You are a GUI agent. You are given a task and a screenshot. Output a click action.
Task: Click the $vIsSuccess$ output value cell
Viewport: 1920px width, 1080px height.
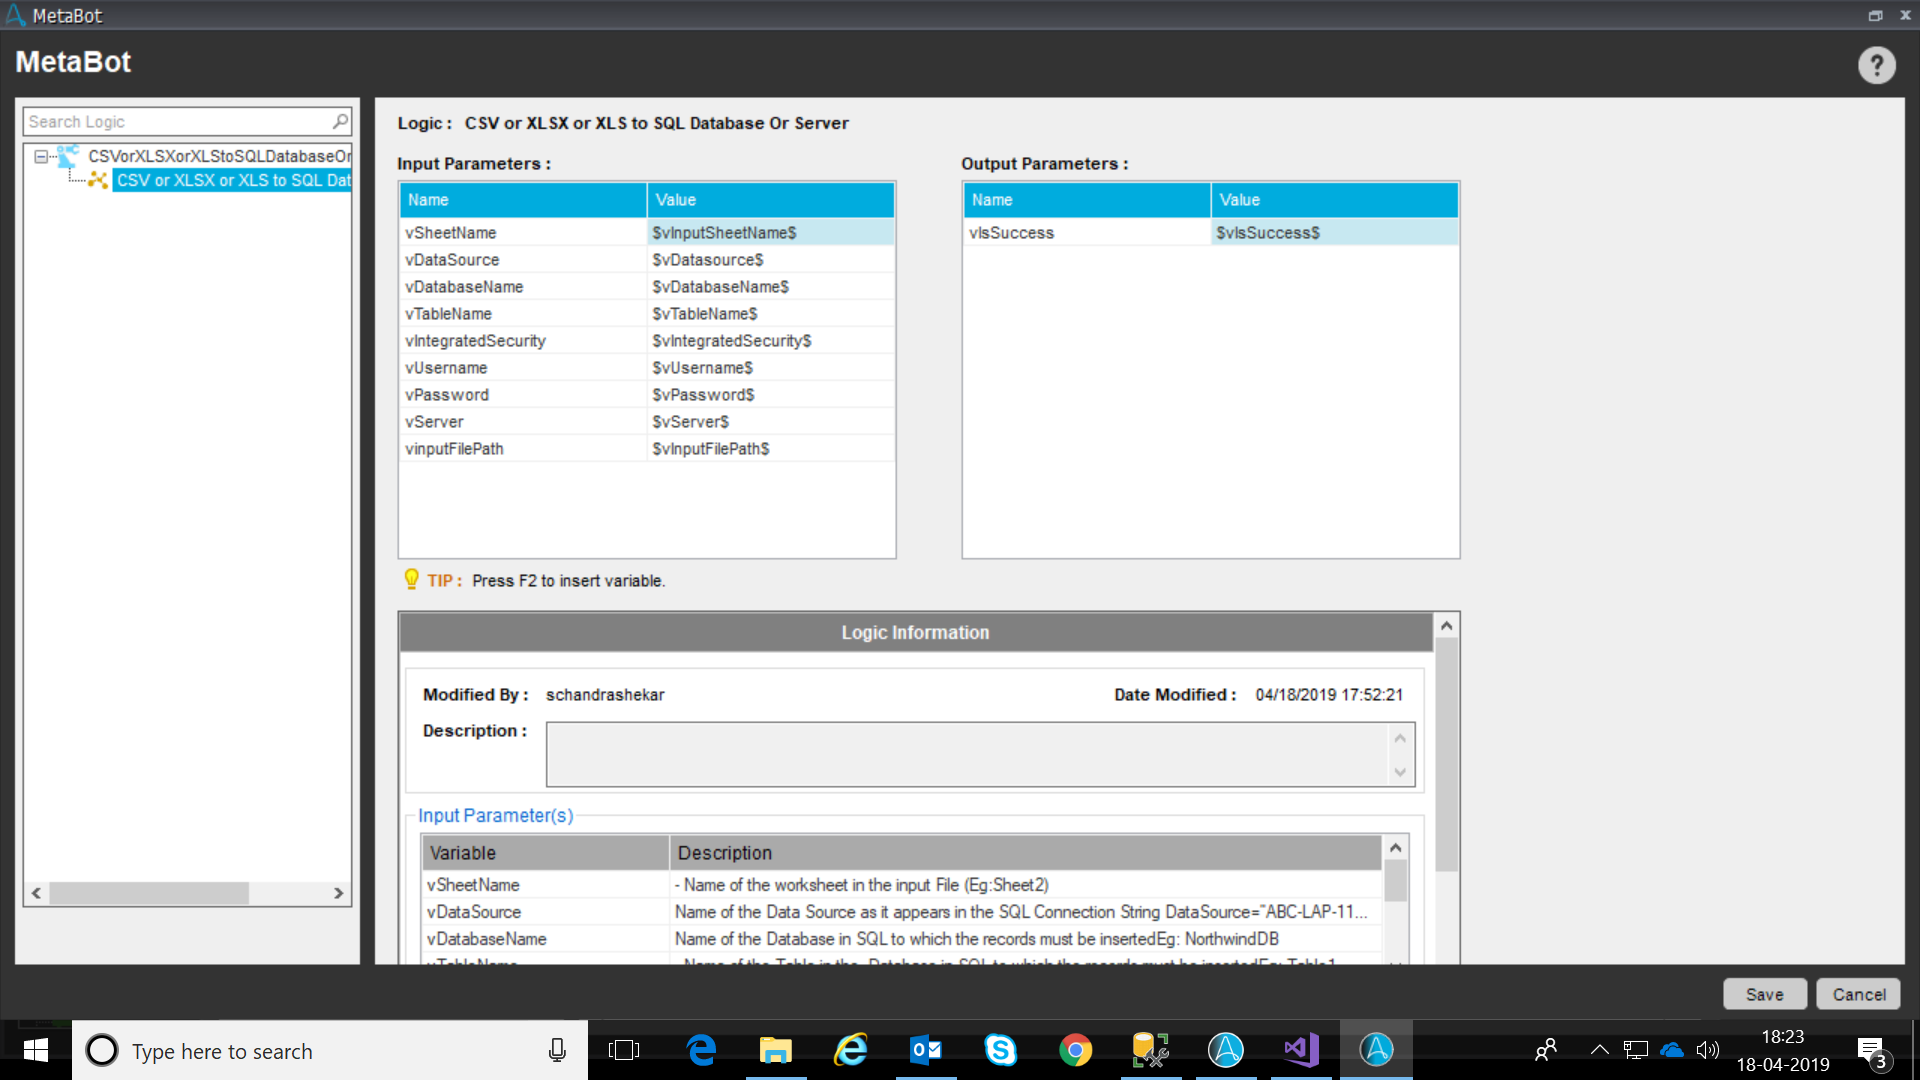pyautogui.click(x=1333, y=233)
